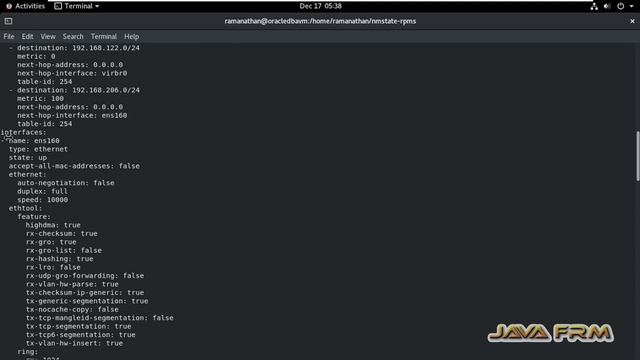Open the Help menu
Viewport: 640px width, 360px height.
tap(131, 37)
